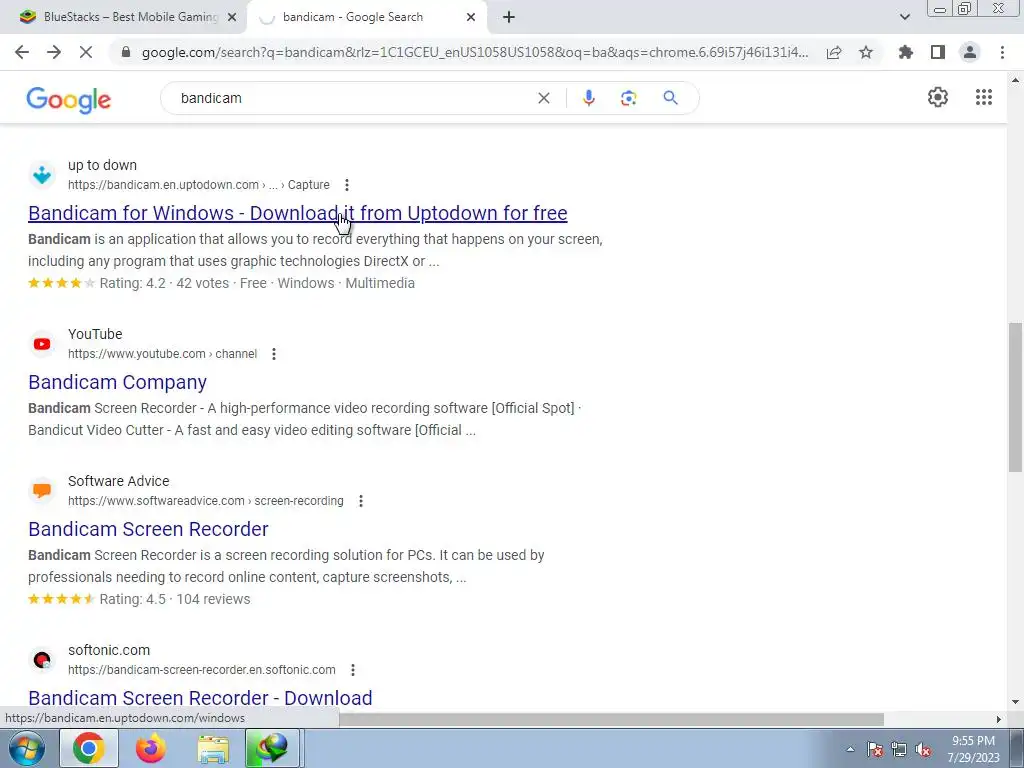Open Internet Download Manager taskbar icon
This screenshot has height=768, width=1024.
click(272, 748)
